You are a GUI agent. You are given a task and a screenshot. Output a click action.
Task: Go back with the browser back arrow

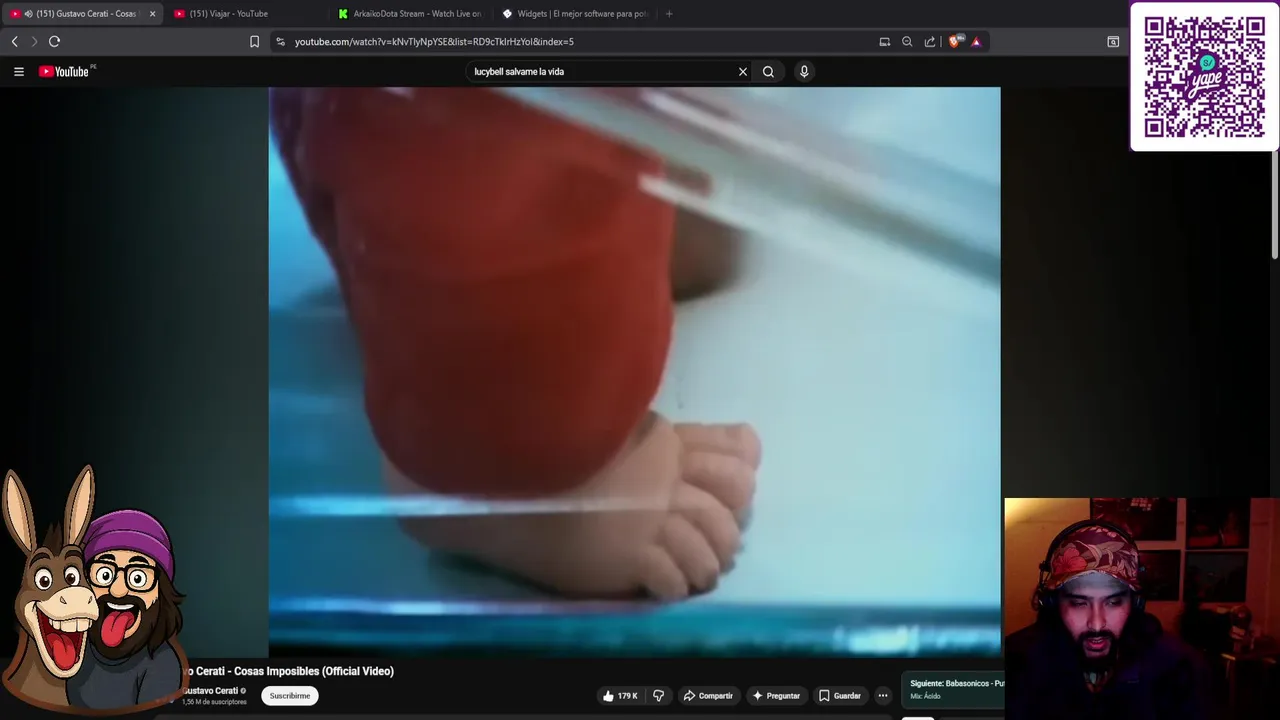(x=14, y=41)
